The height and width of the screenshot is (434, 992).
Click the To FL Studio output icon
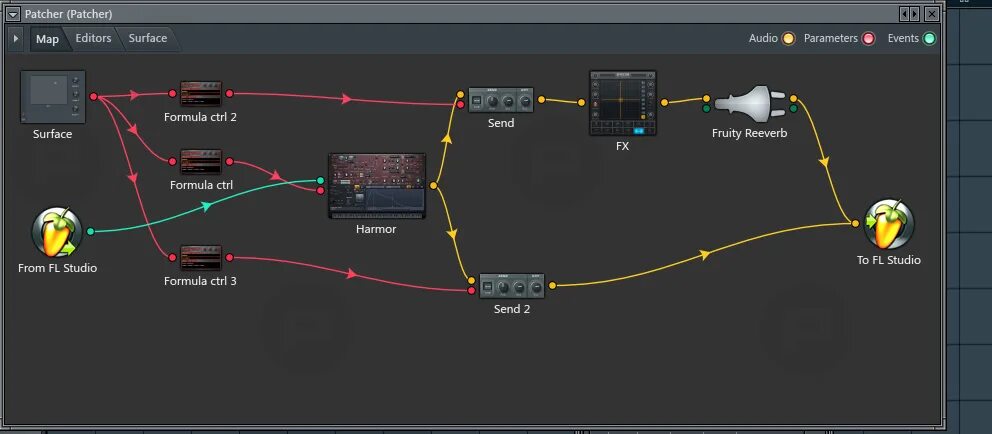pos(889,224)
